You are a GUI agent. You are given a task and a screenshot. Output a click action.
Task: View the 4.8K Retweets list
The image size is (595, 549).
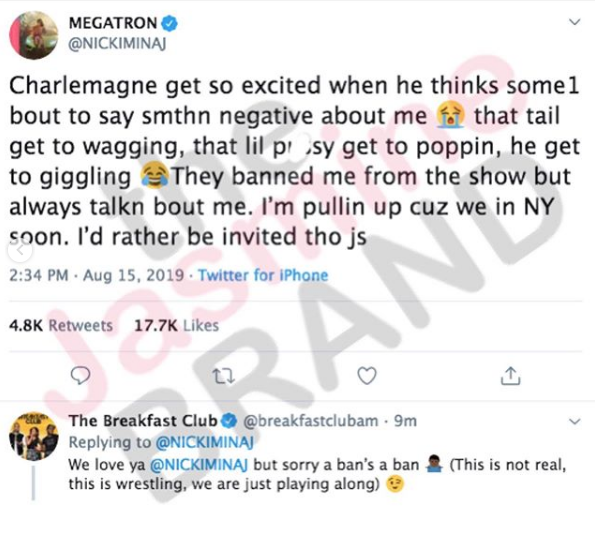point(61,326)
